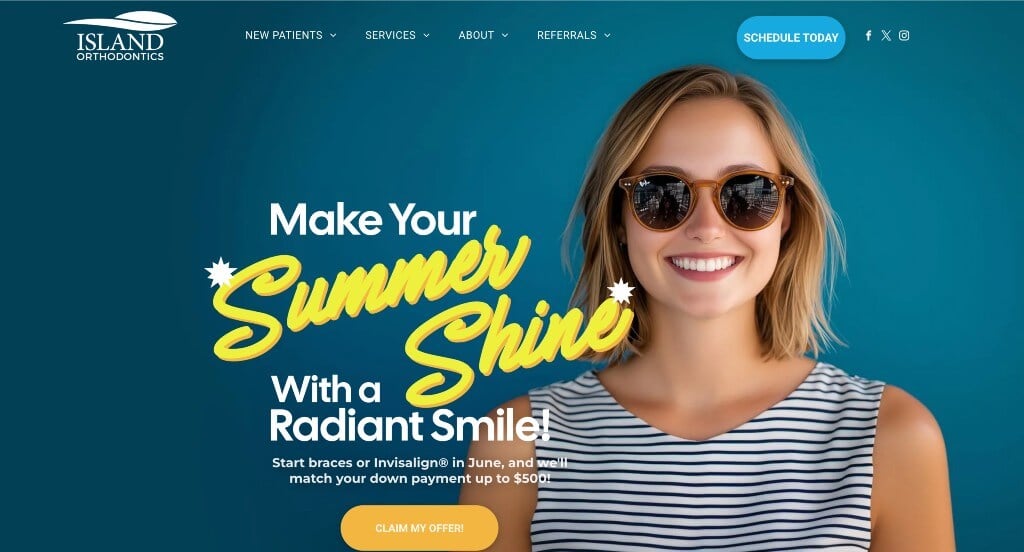The height and width of the screenshot is (552, 1024).
Task: Expand the New Patients chevron arrow
Action: (333, 35)
